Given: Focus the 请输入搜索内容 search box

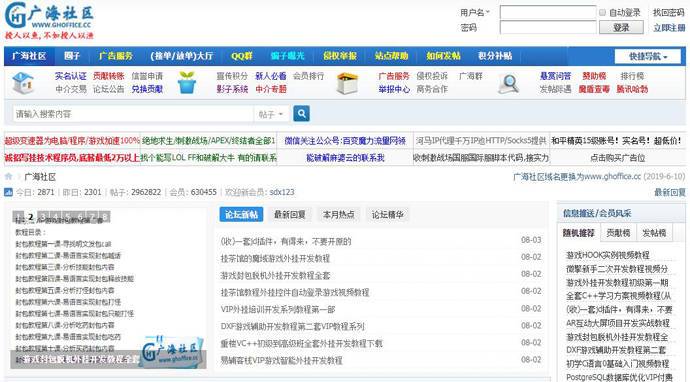Looking at the screenshot, I should (x=133, y=114).
